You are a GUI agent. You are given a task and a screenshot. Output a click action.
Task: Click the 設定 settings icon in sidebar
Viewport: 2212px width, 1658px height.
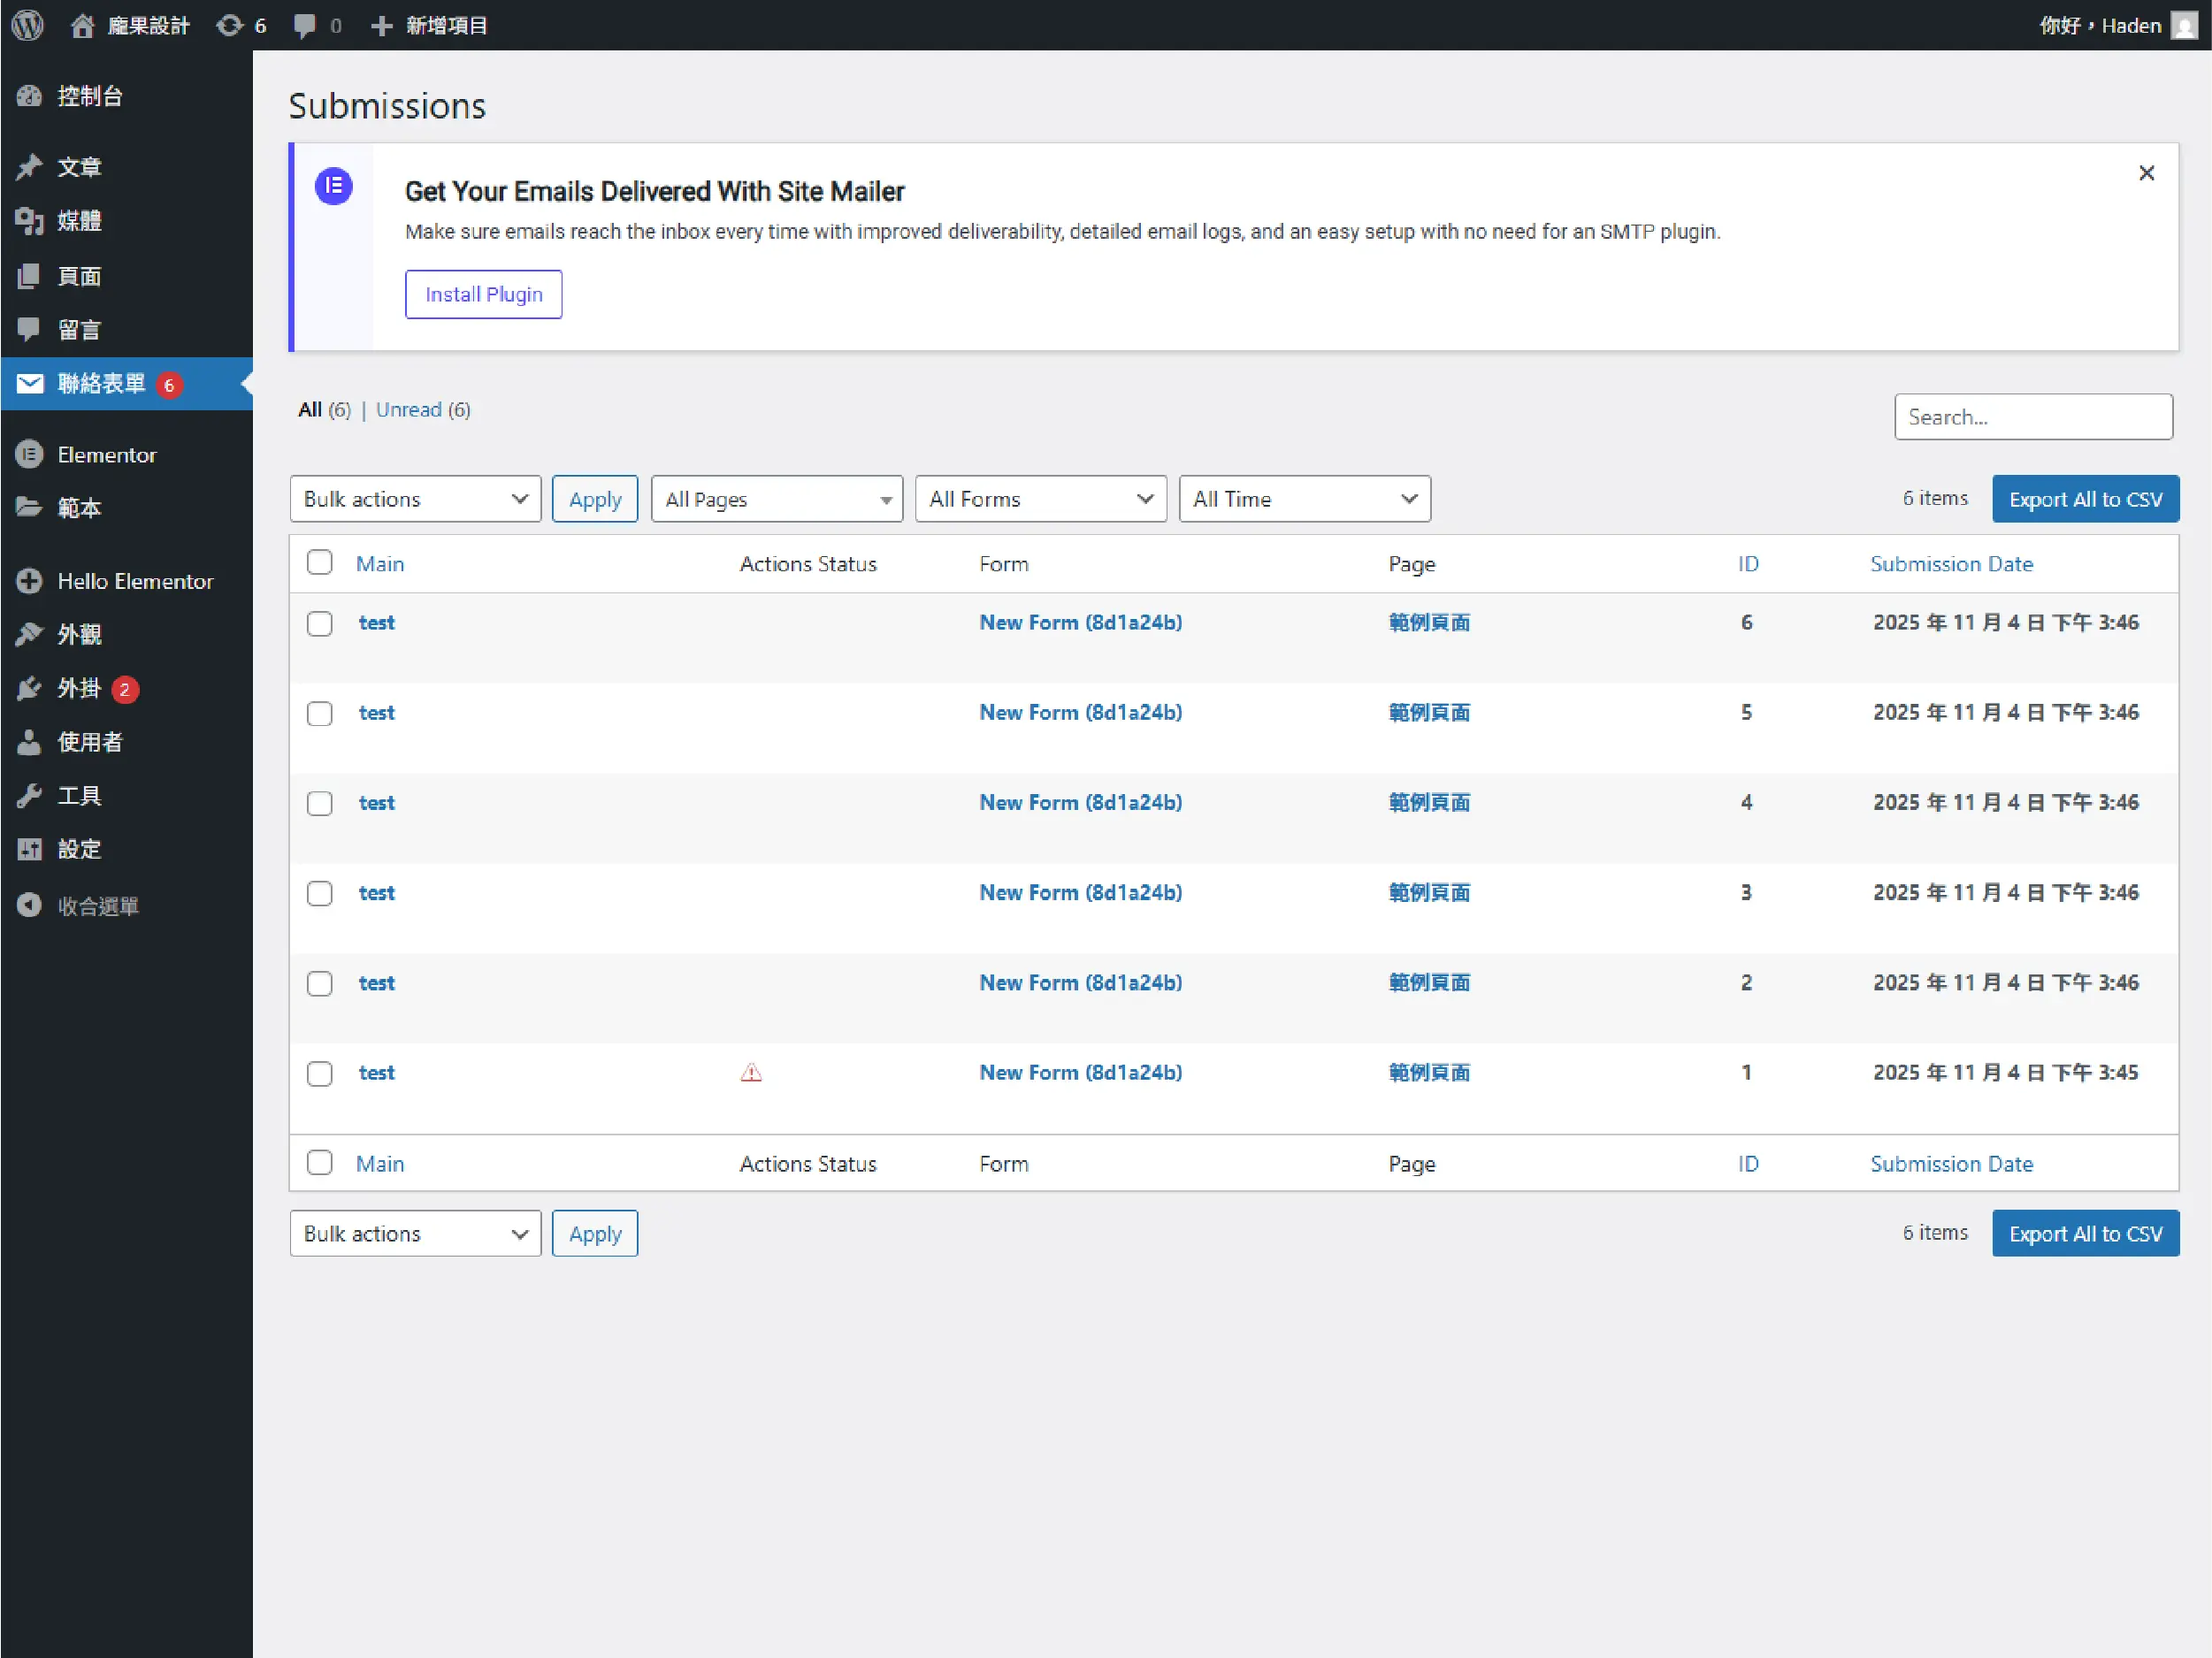click(29, 849)
